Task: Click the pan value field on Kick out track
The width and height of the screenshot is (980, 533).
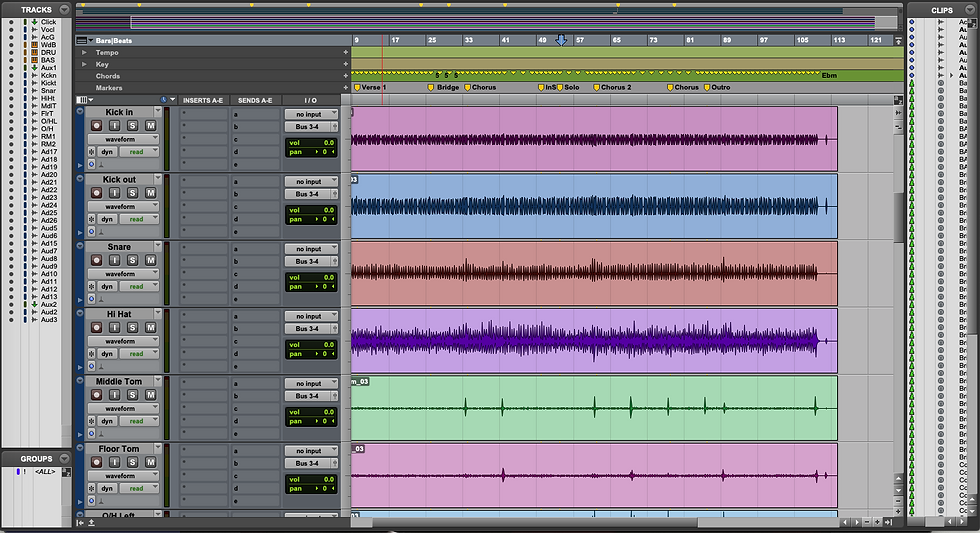Action: pyautogui.click(x=311, y=219)
